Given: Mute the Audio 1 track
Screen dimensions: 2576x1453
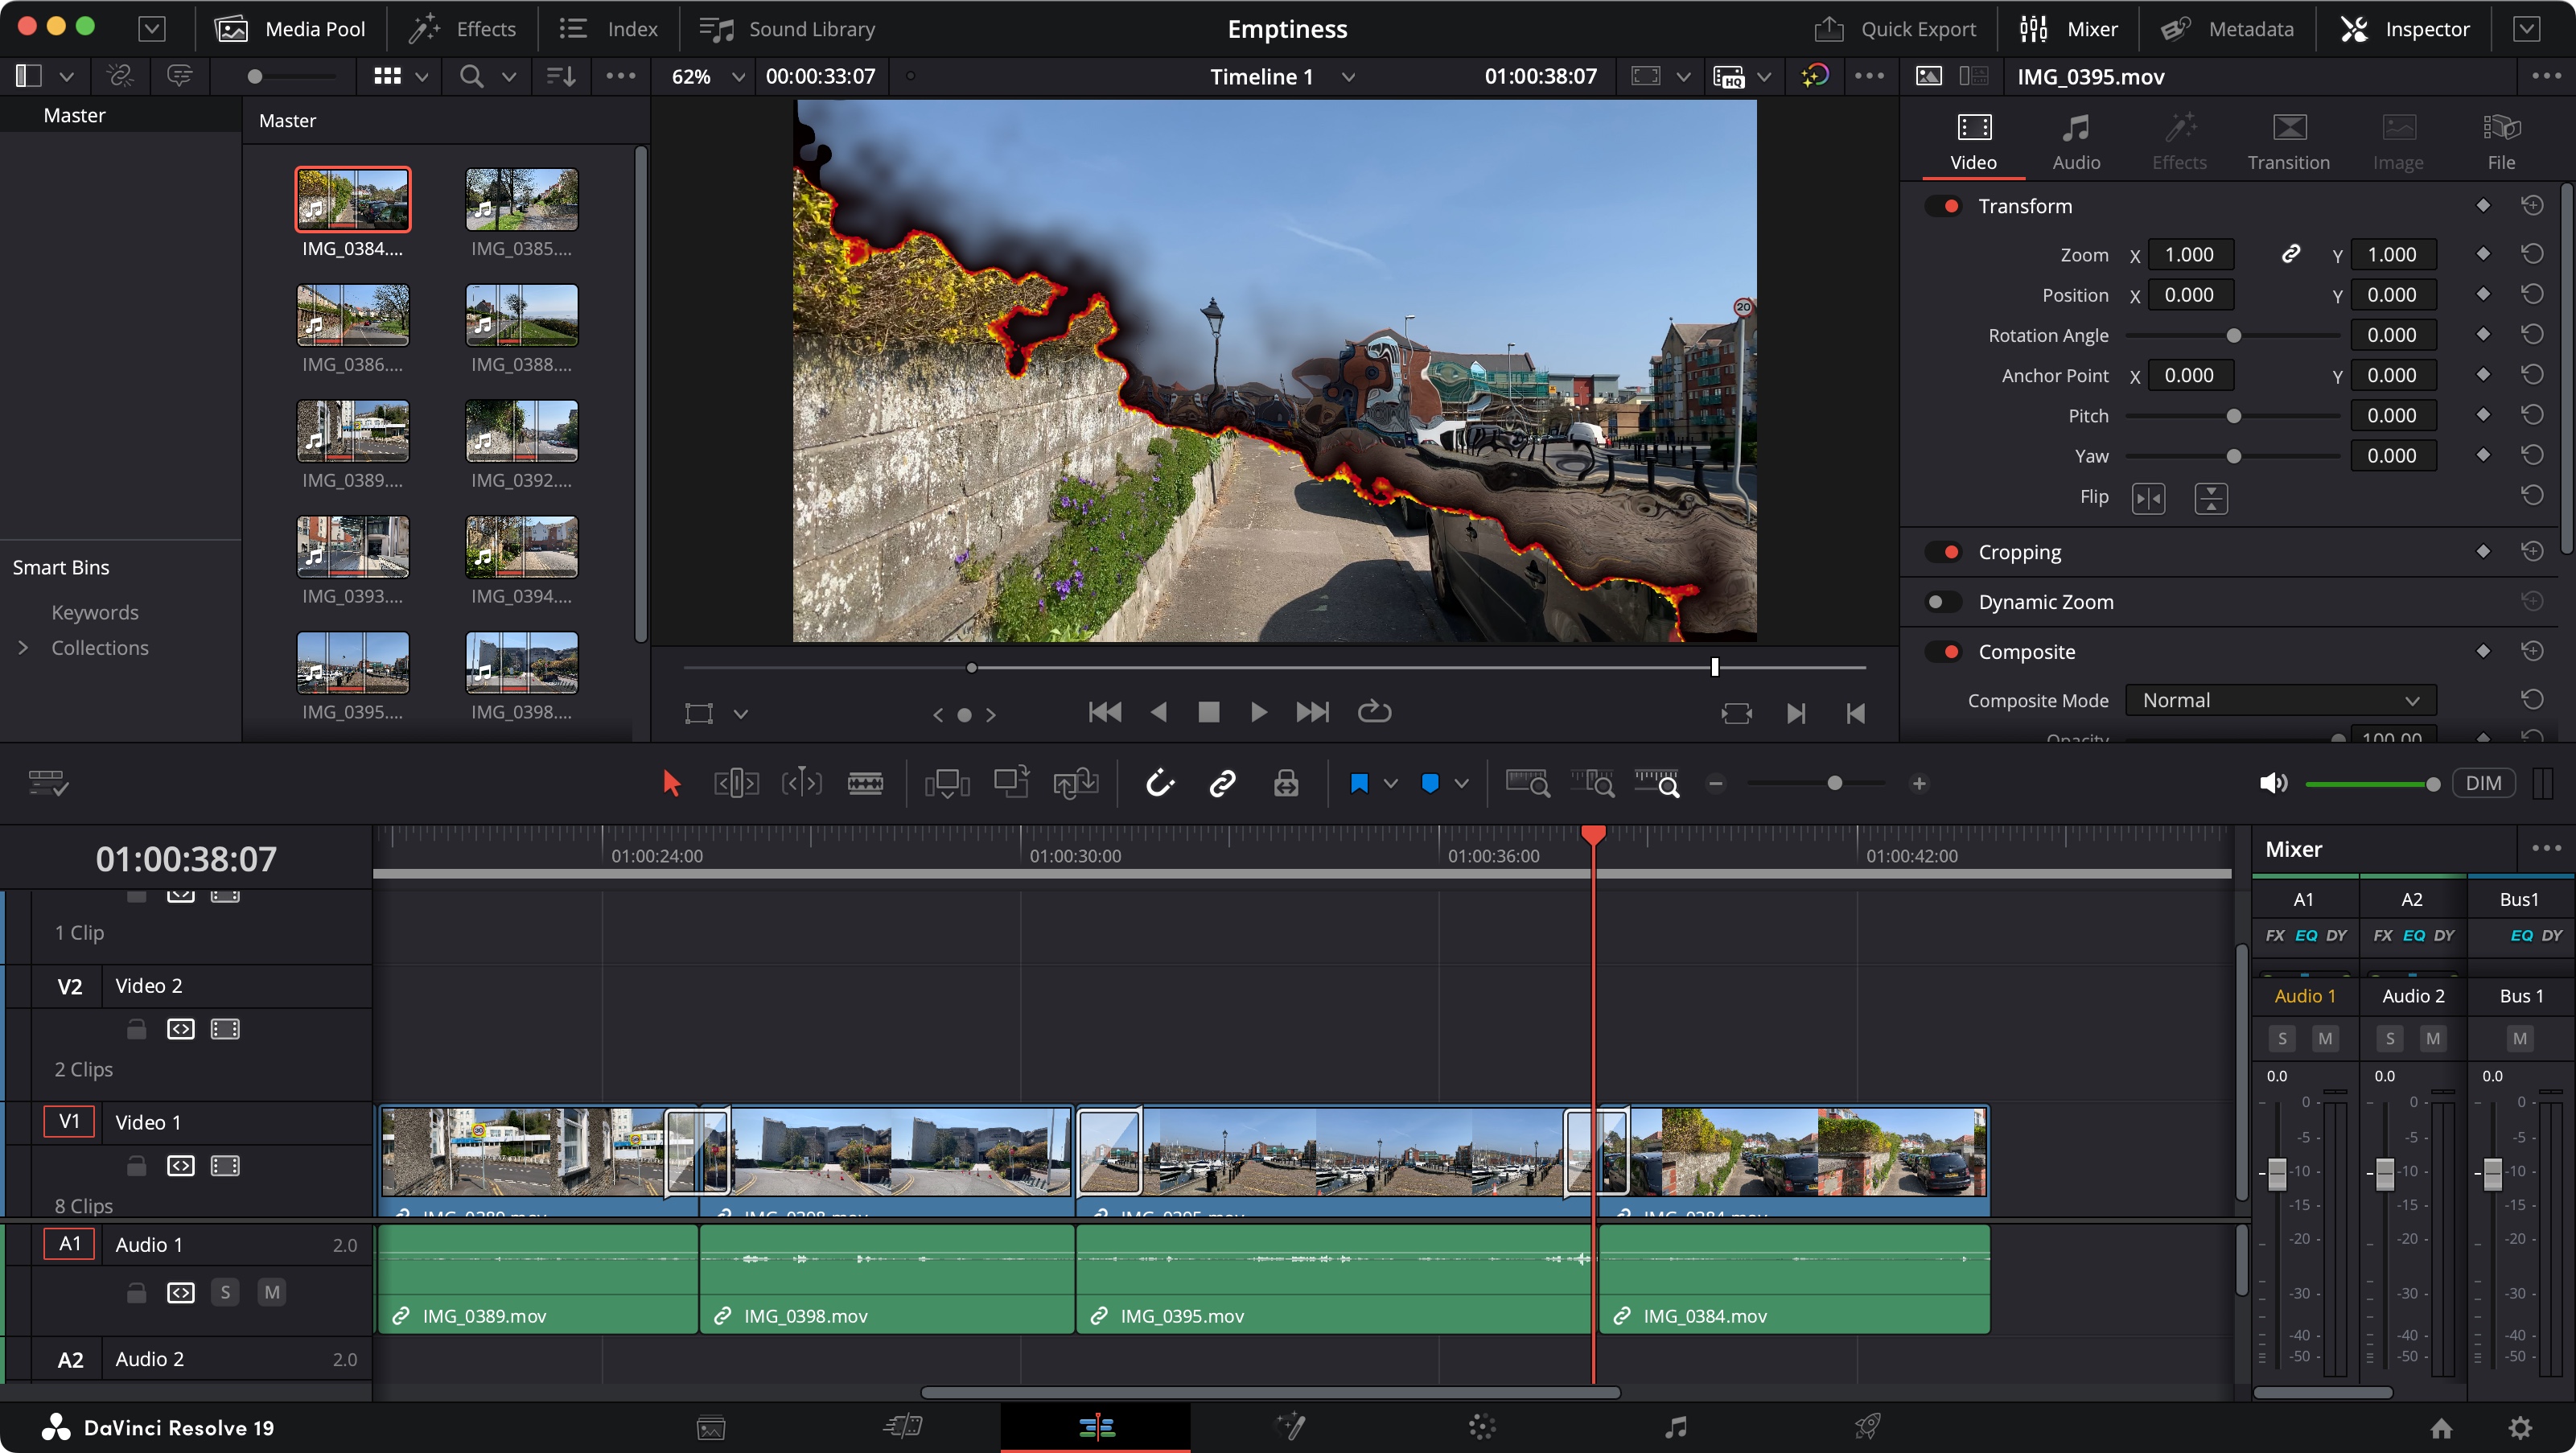Looking at the screenshot, I should tap(271, 1292).
